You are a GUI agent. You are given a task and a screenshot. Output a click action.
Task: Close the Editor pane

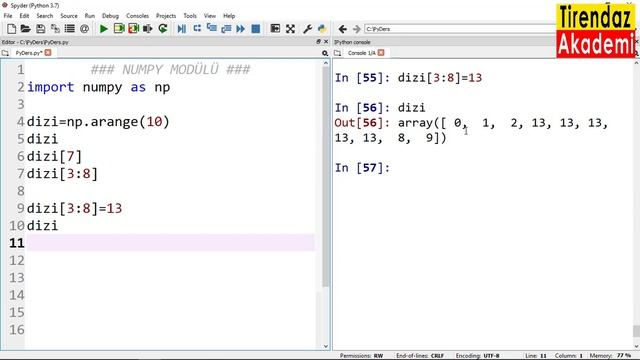(326, 42)
